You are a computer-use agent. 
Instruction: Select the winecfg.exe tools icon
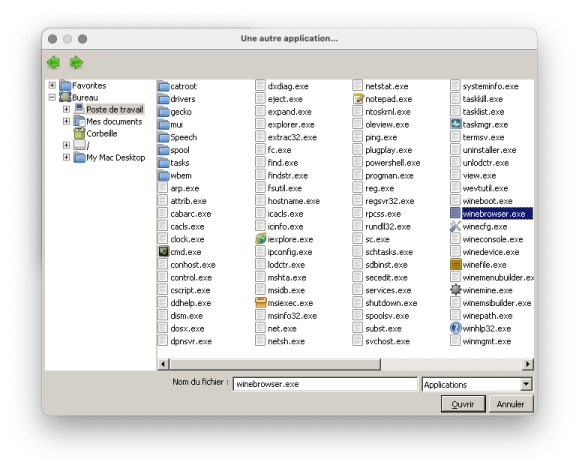[x=456, y=226]
